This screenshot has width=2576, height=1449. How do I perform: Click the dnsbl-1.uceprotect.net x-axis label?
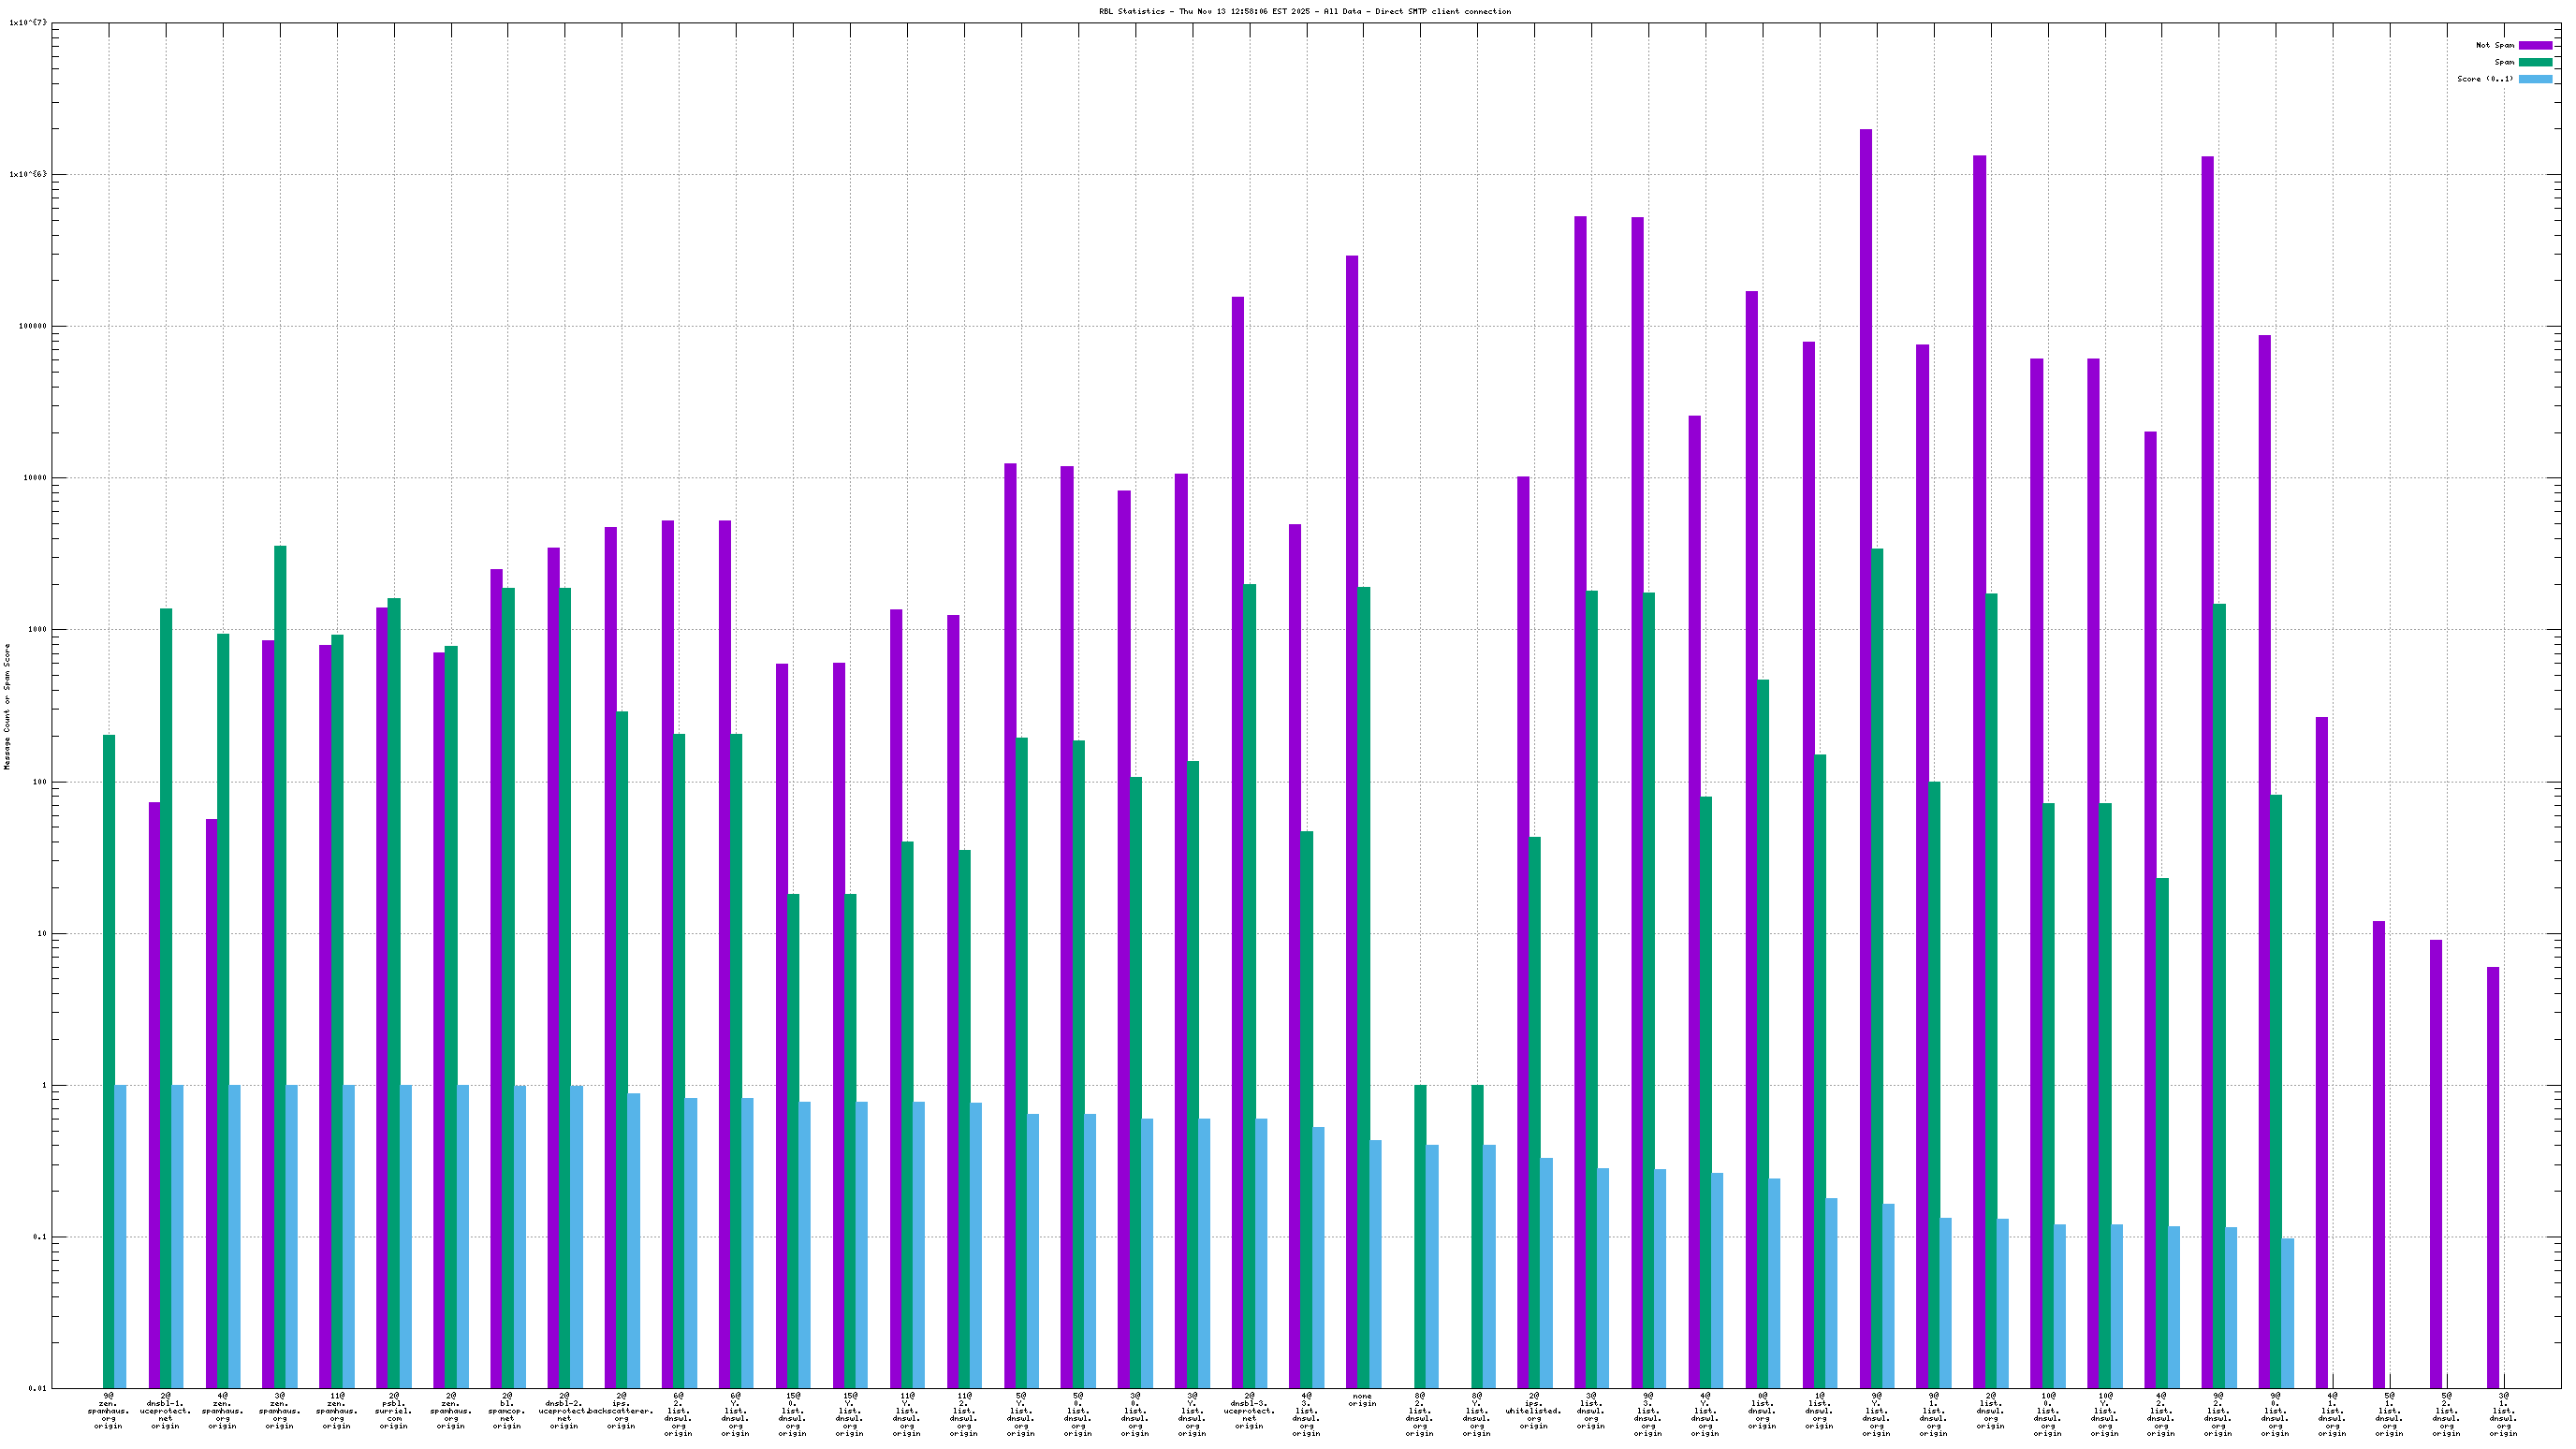click(x=165, y=1411)
